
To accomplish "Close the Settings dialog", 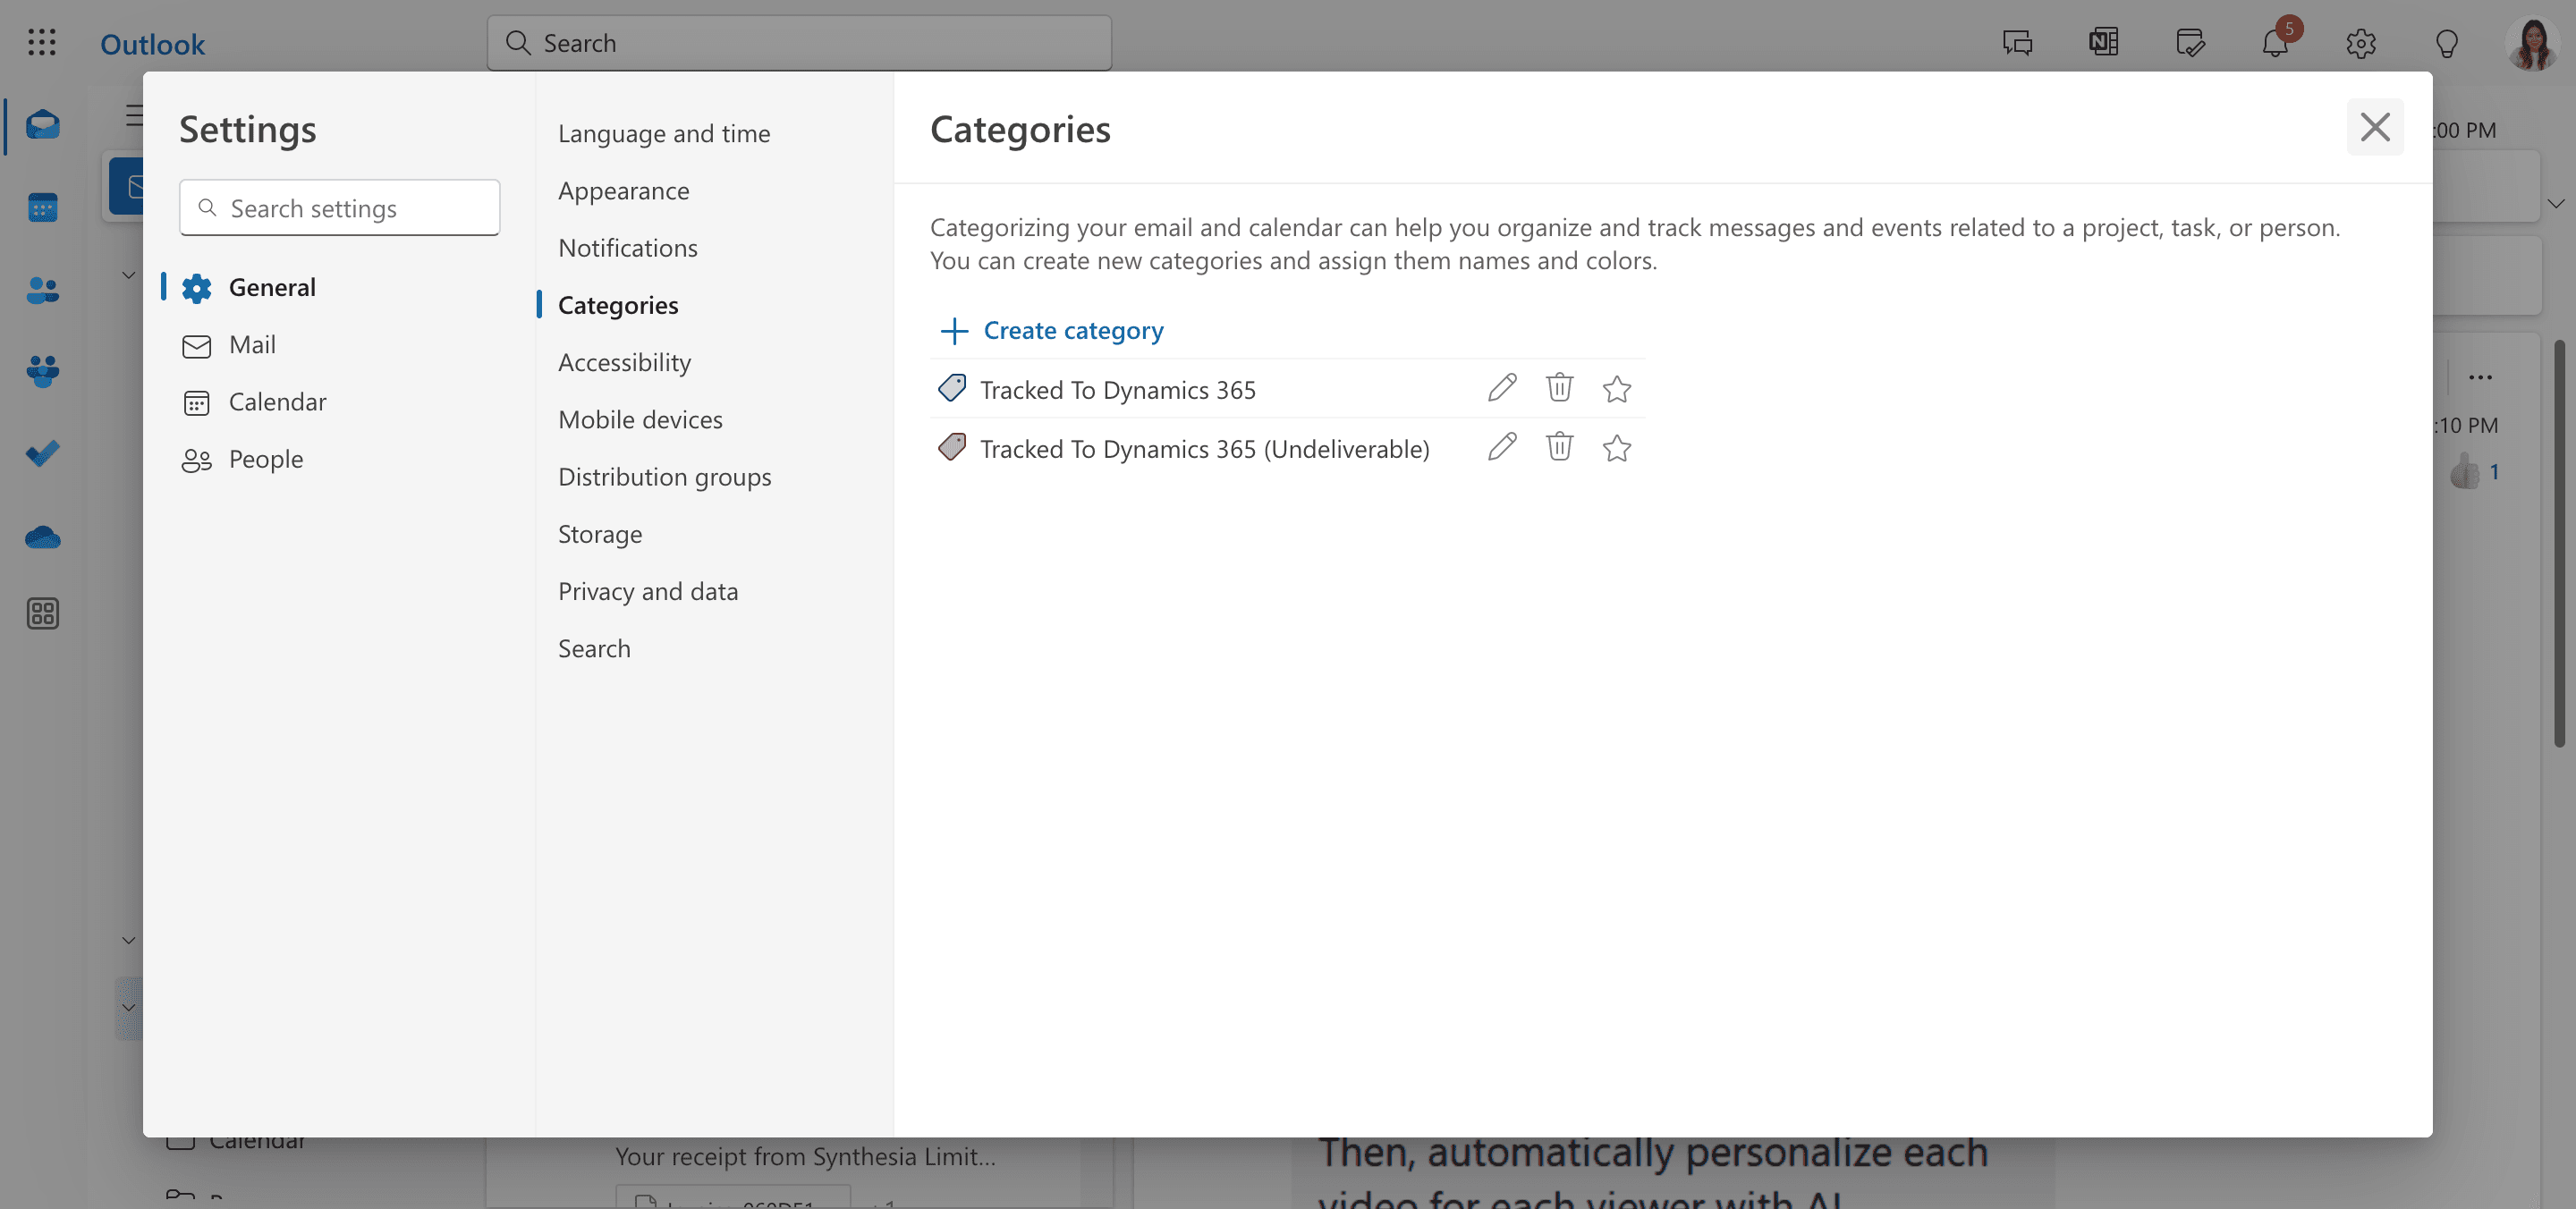I will pyautogui.click(x=2375, y=127).
